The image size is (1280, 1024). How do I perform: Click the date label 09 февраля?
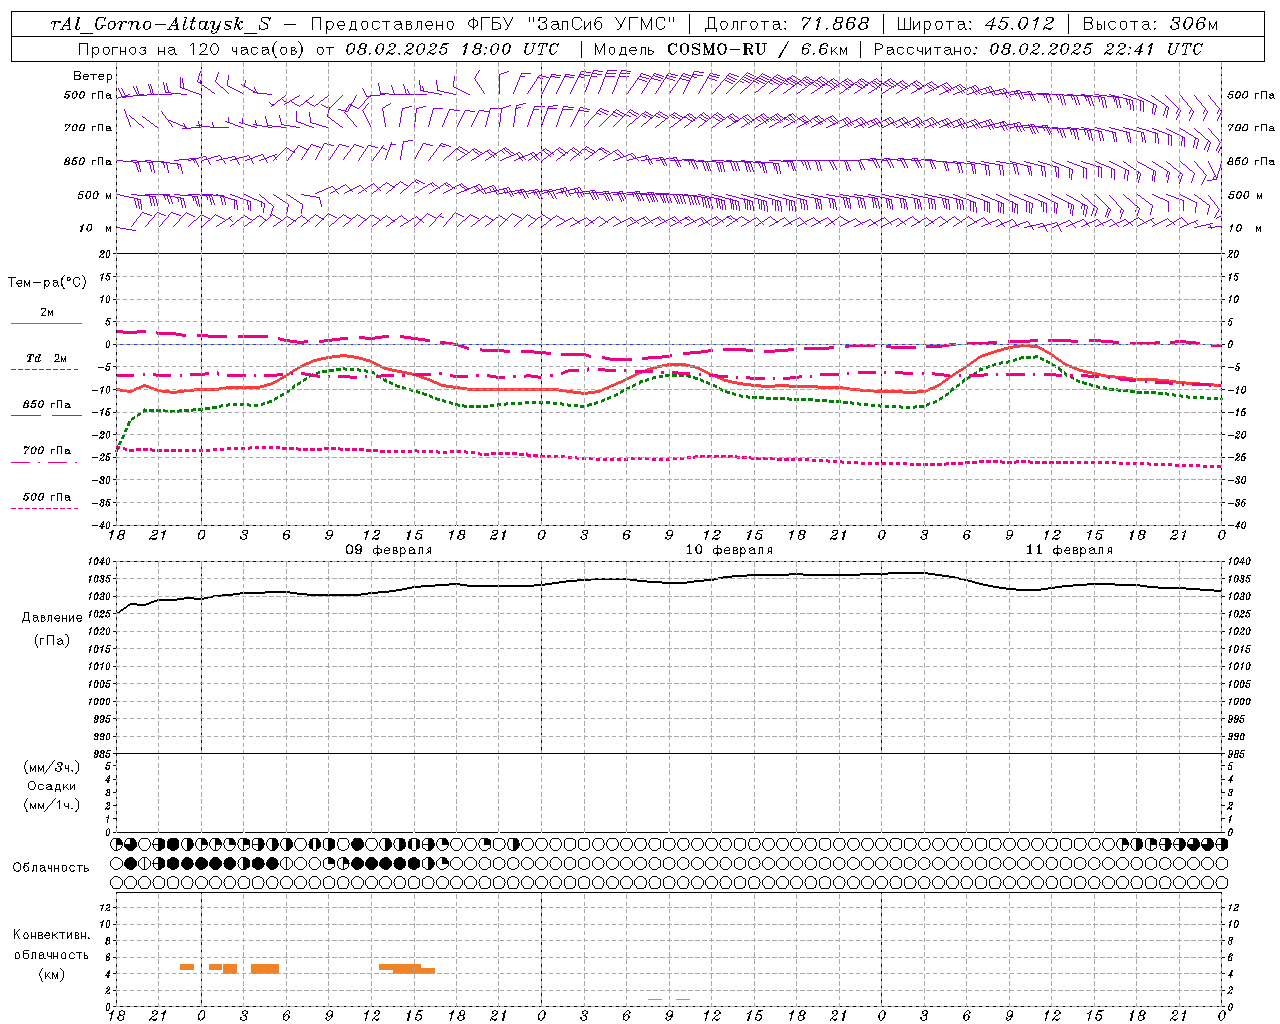(x=389, y=550)
